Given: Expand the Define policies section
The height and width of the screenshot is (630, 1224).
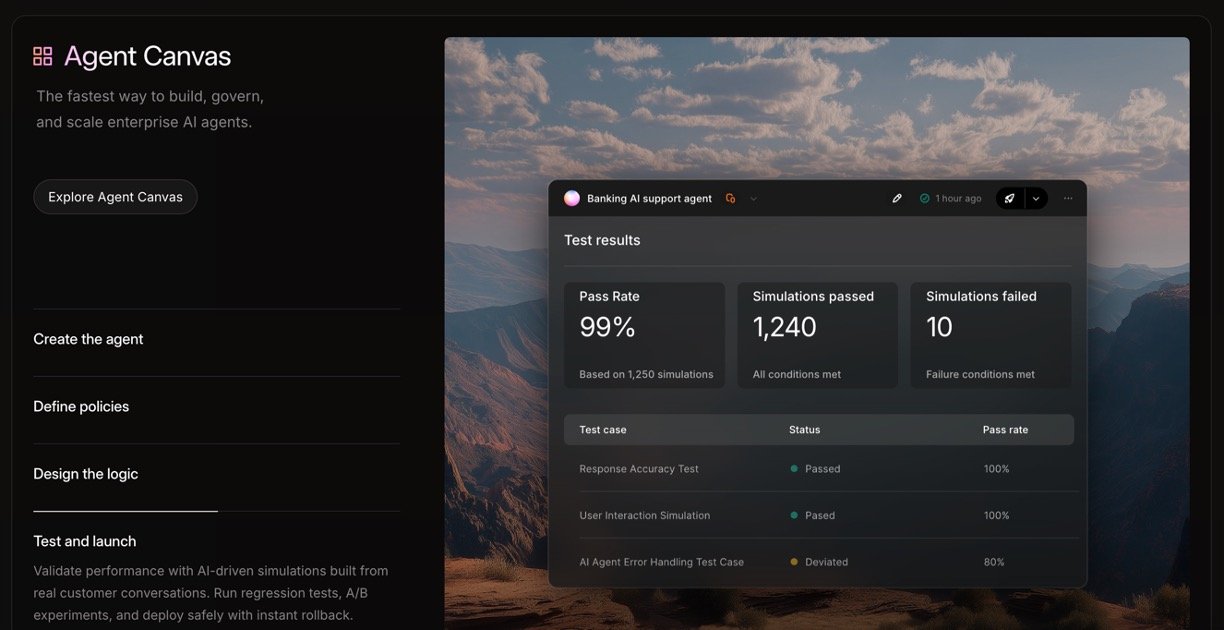Looking at the screenshot, I should (81, 406).
